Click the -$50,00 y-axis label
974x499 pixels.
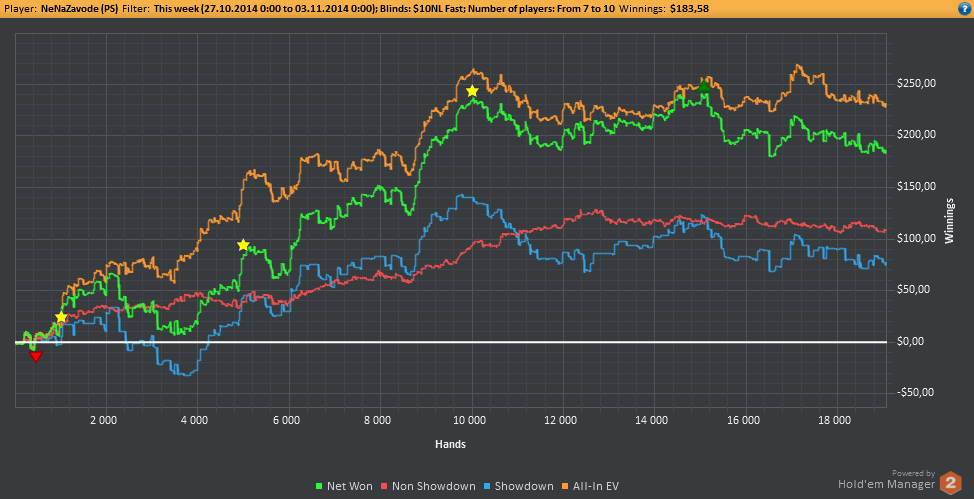(916, 393)
